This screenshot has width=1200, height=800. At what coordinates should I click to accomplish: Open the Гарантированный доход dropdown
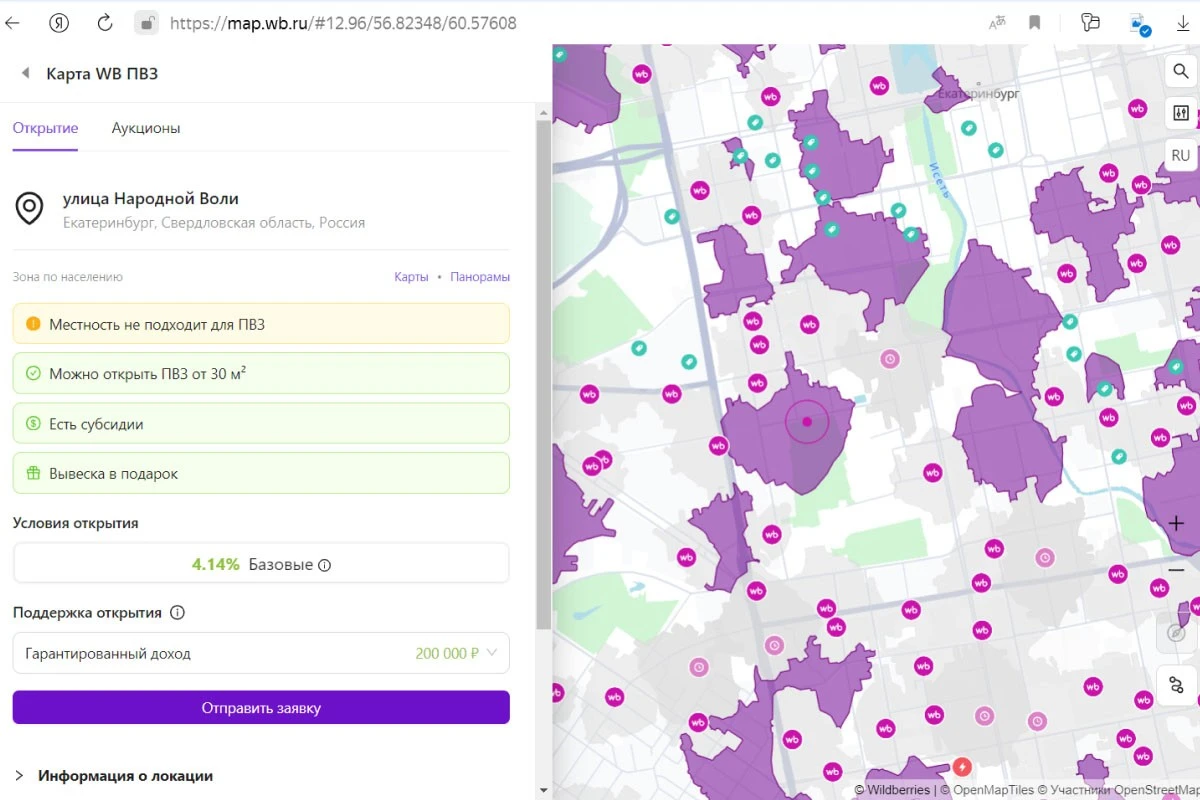point(261,653)
